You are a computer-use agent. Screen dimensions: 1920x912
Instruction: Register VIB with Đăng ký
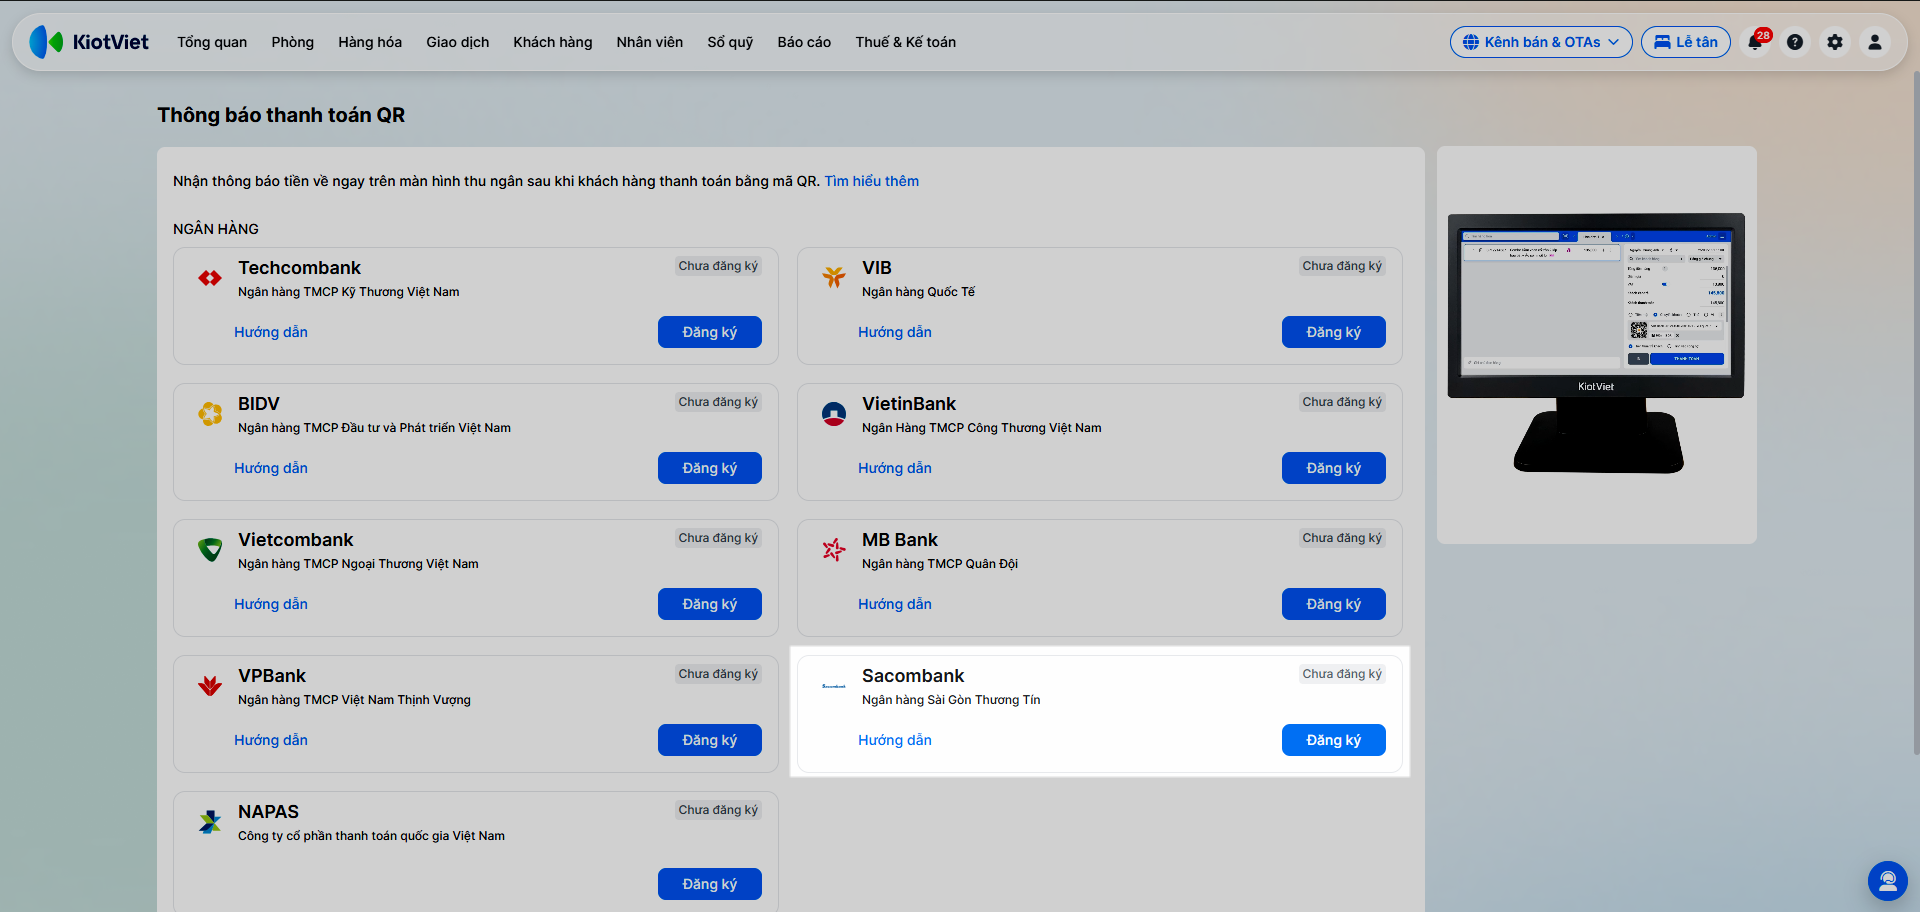point(1334,332)
